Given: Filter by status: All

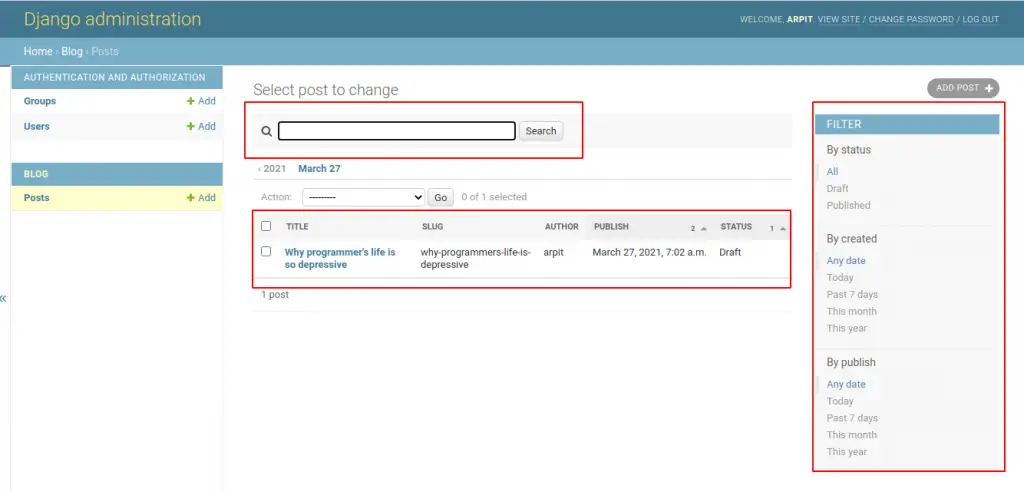Looking at the screenshot, I should [x=832, y=172].
